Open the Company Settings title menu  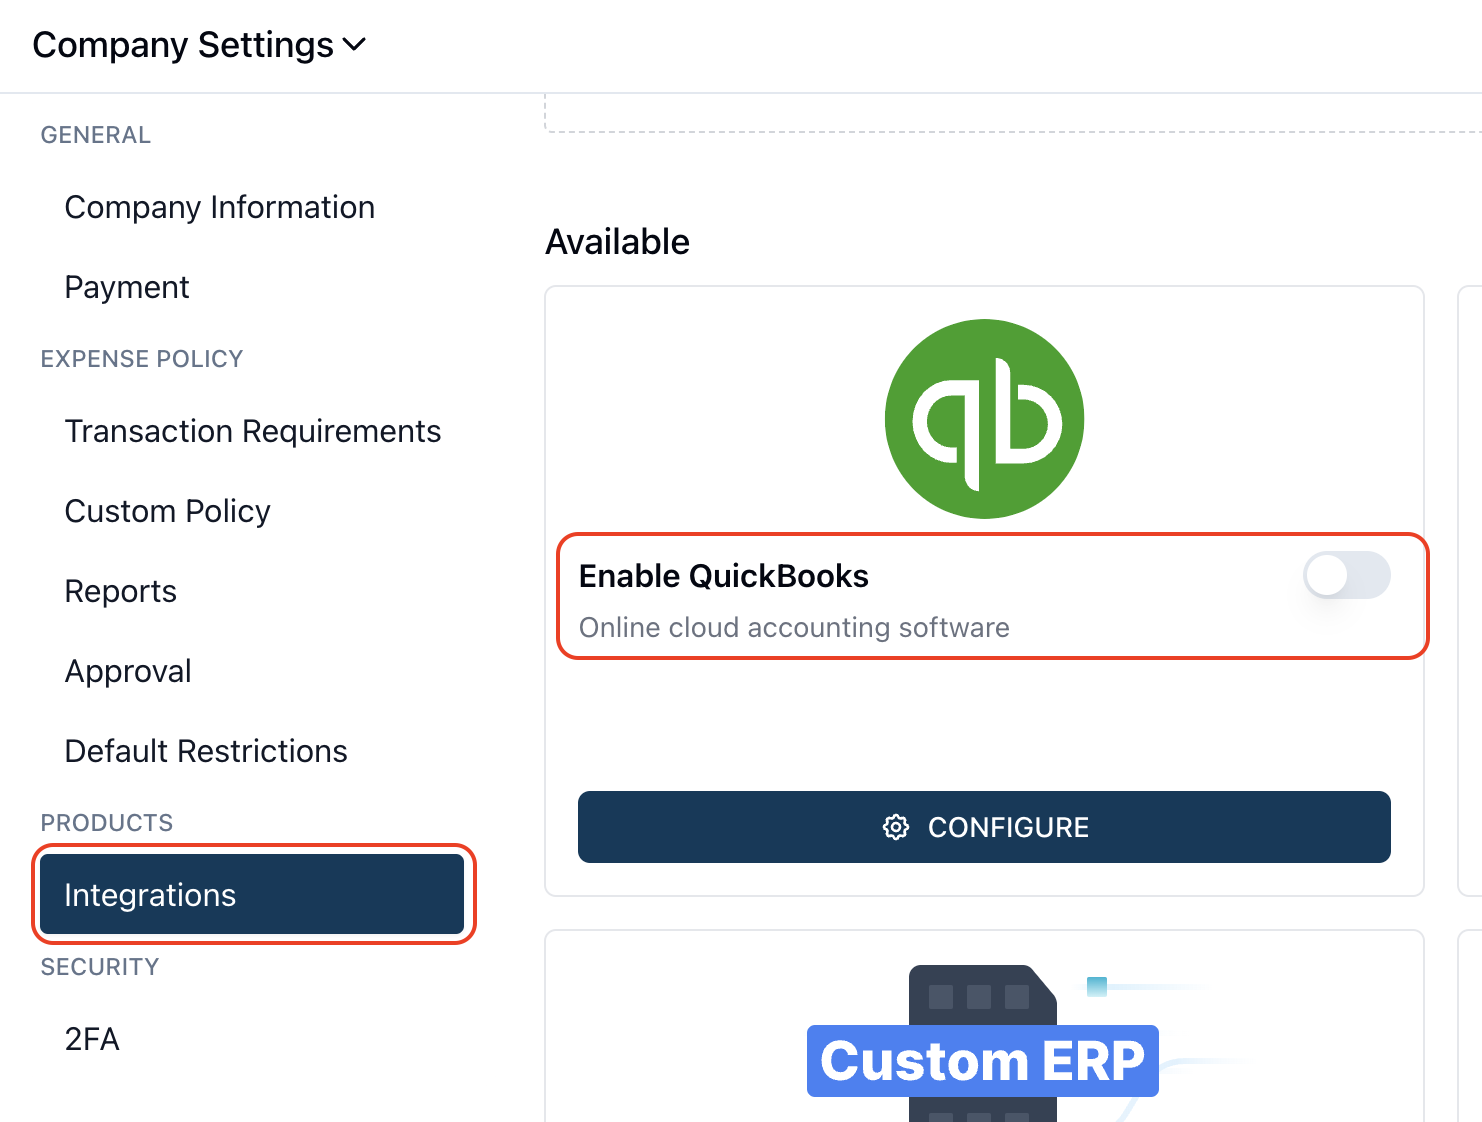tap(183, 45)
